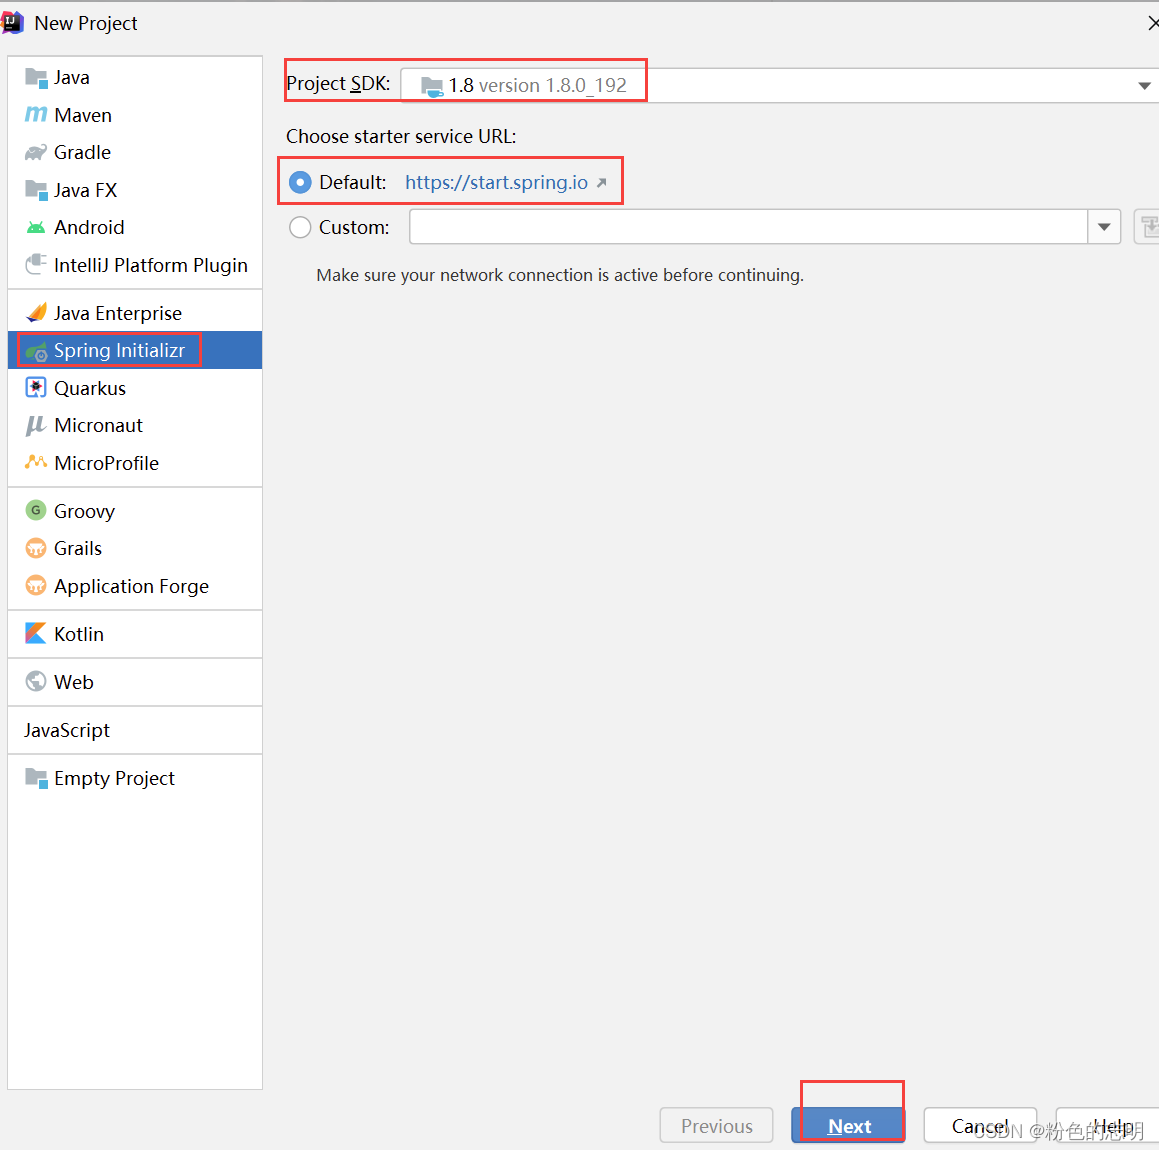
Task: Select Grails project type
Action: coord(135,548)
